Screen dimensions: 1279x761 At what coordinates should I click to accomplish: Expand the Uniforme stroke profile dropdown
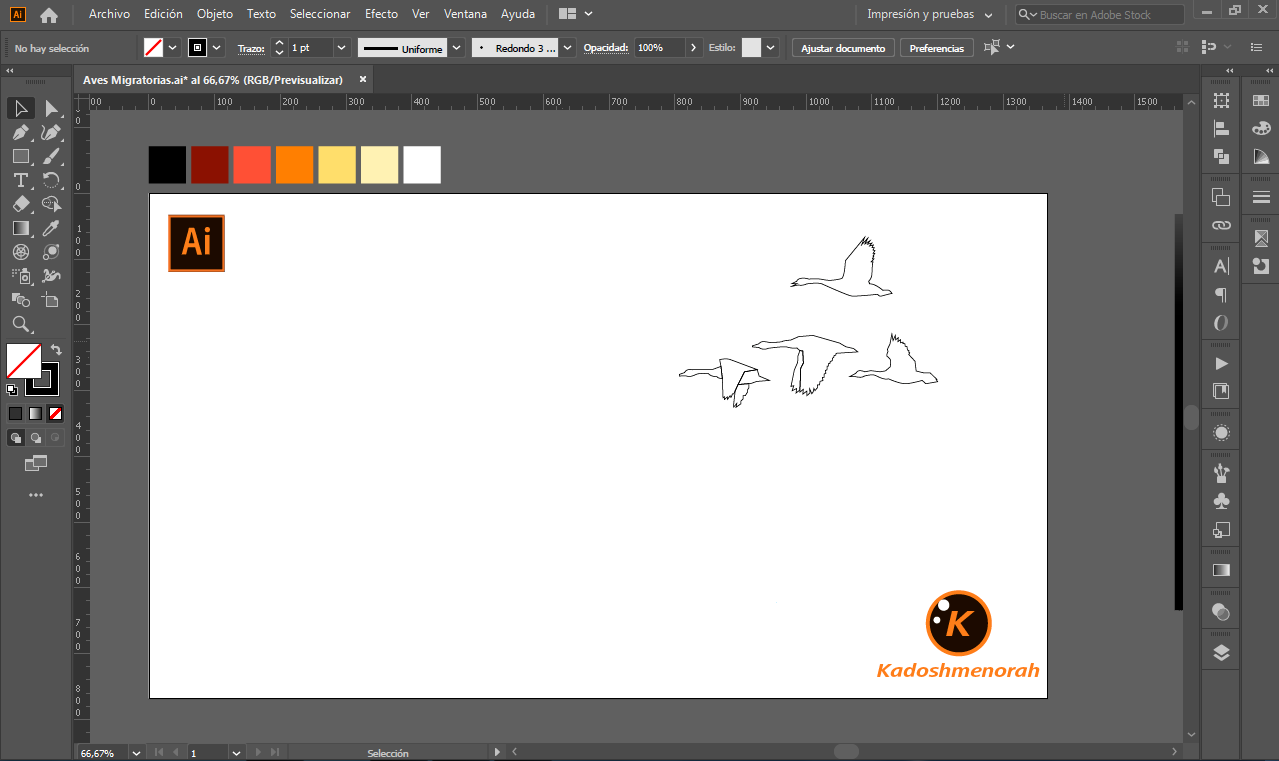456,48
